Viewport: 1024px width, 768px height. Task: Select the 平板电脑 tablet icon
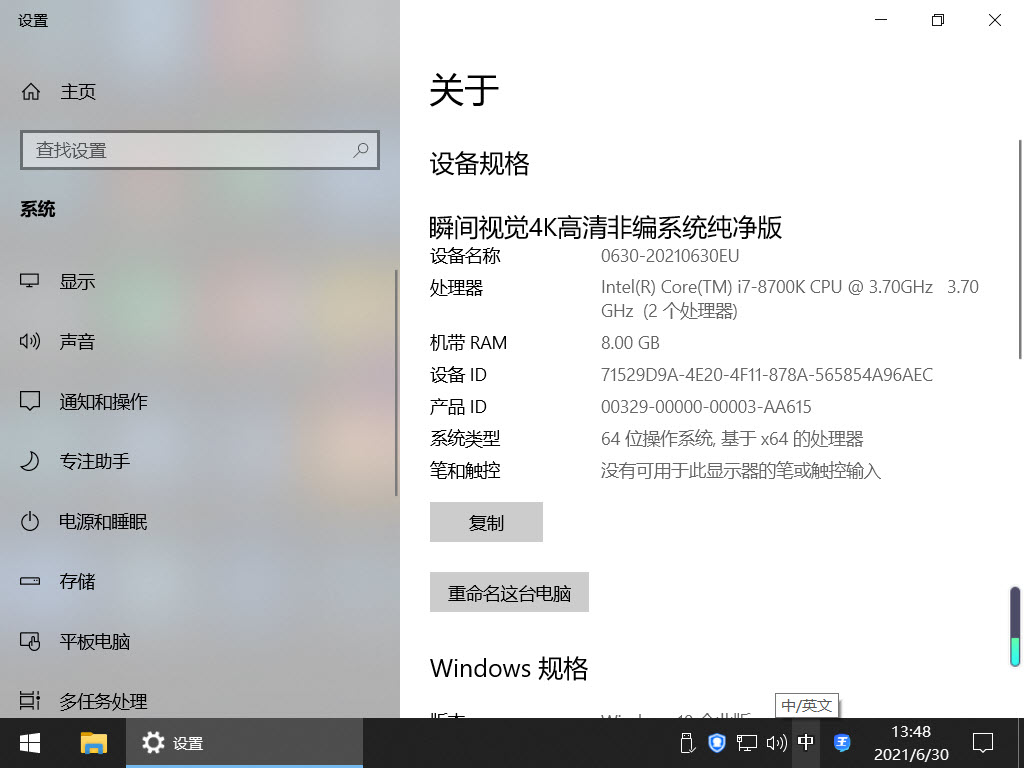29,641
